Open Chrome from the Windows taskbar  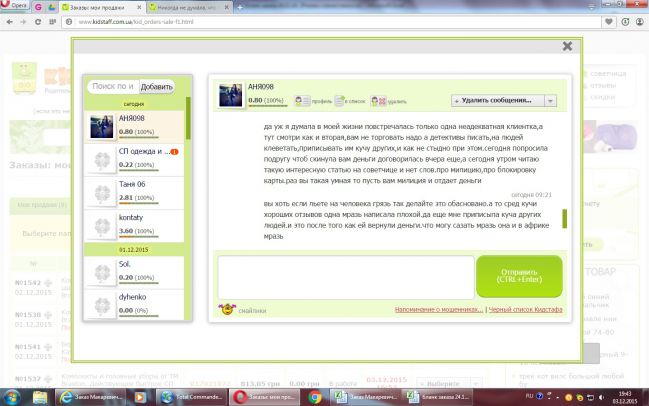[315, 396]
